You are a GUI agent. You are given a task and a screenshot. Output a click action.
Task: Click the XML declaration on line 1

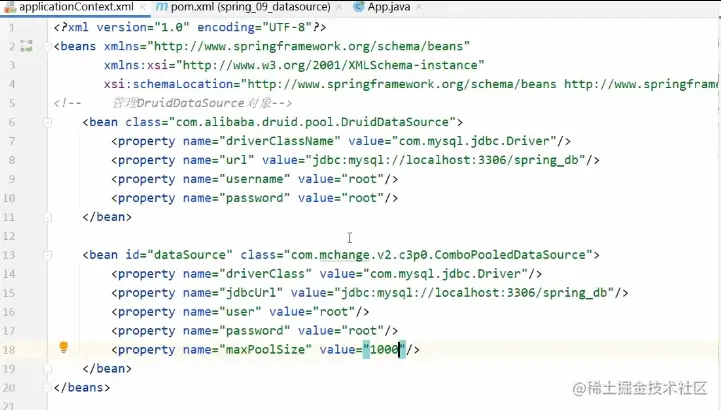190,27
